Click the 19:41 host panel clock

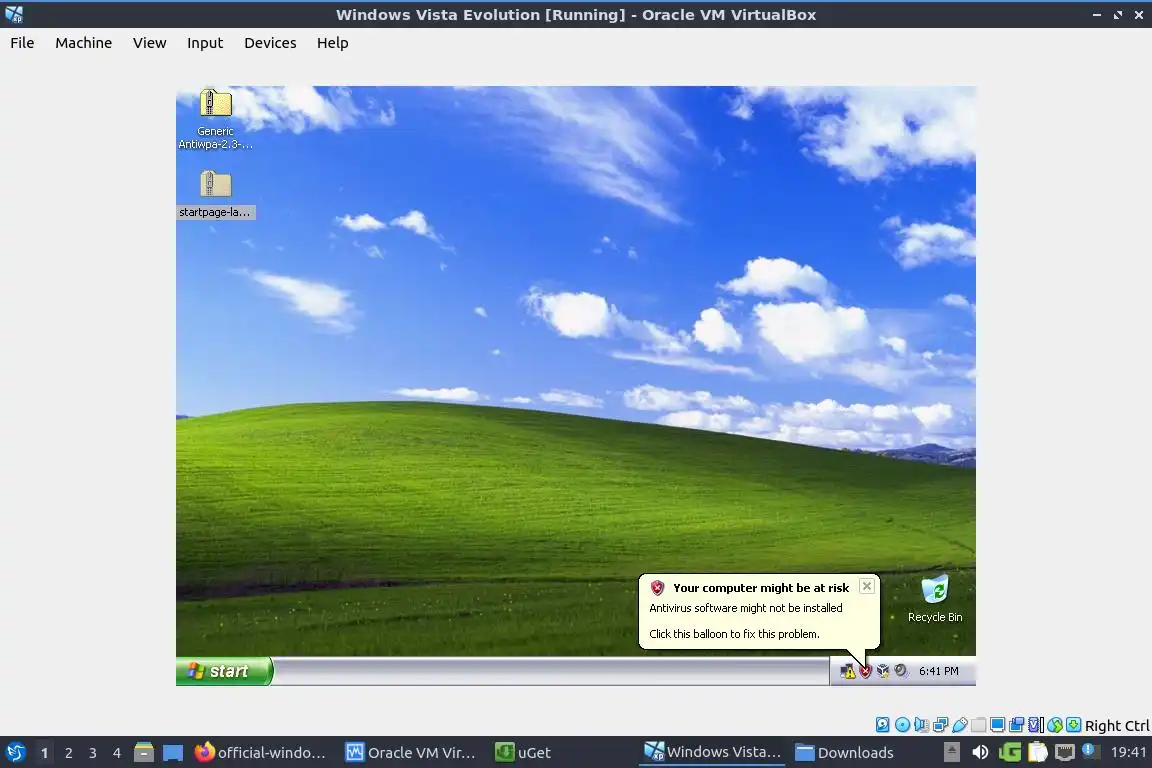(1128, 752)
